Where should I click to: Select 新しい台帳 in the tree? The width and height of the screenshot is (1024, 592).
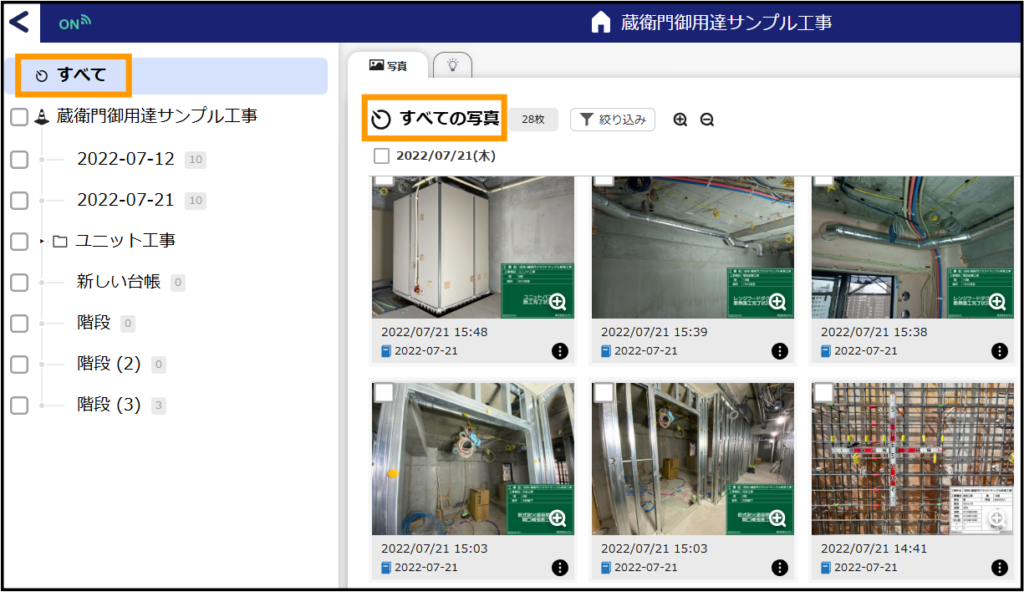118,282
